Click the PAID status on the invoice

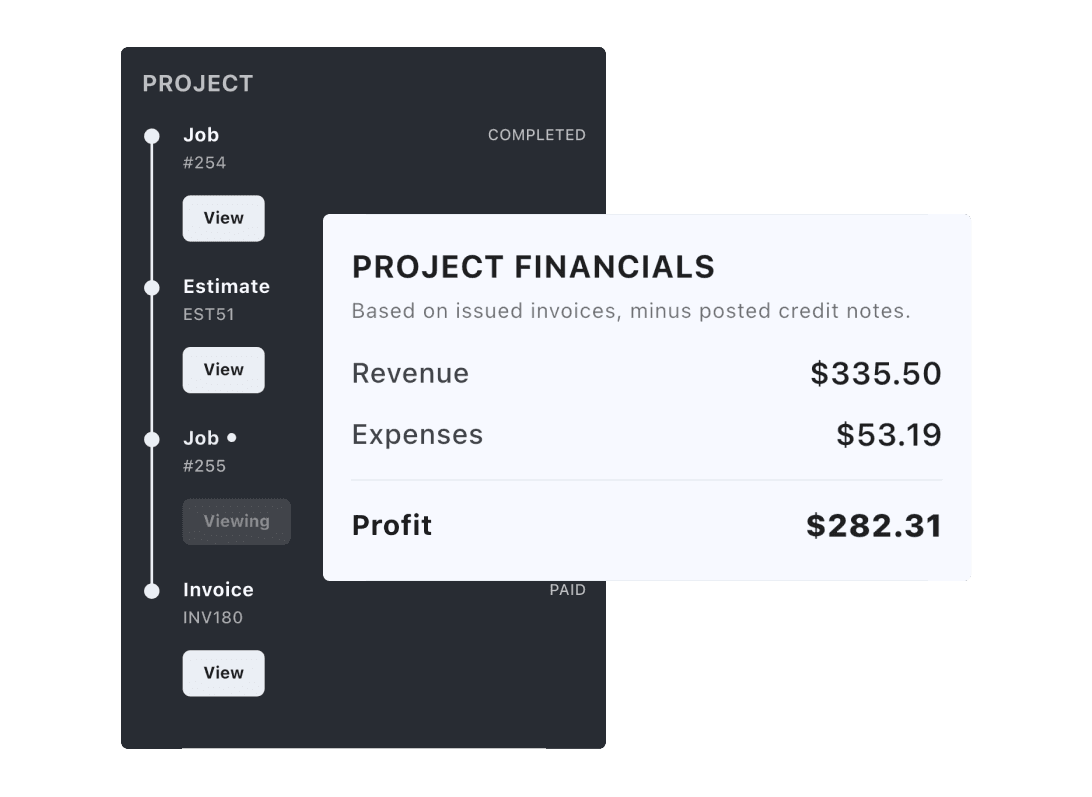tap(567, 590)
